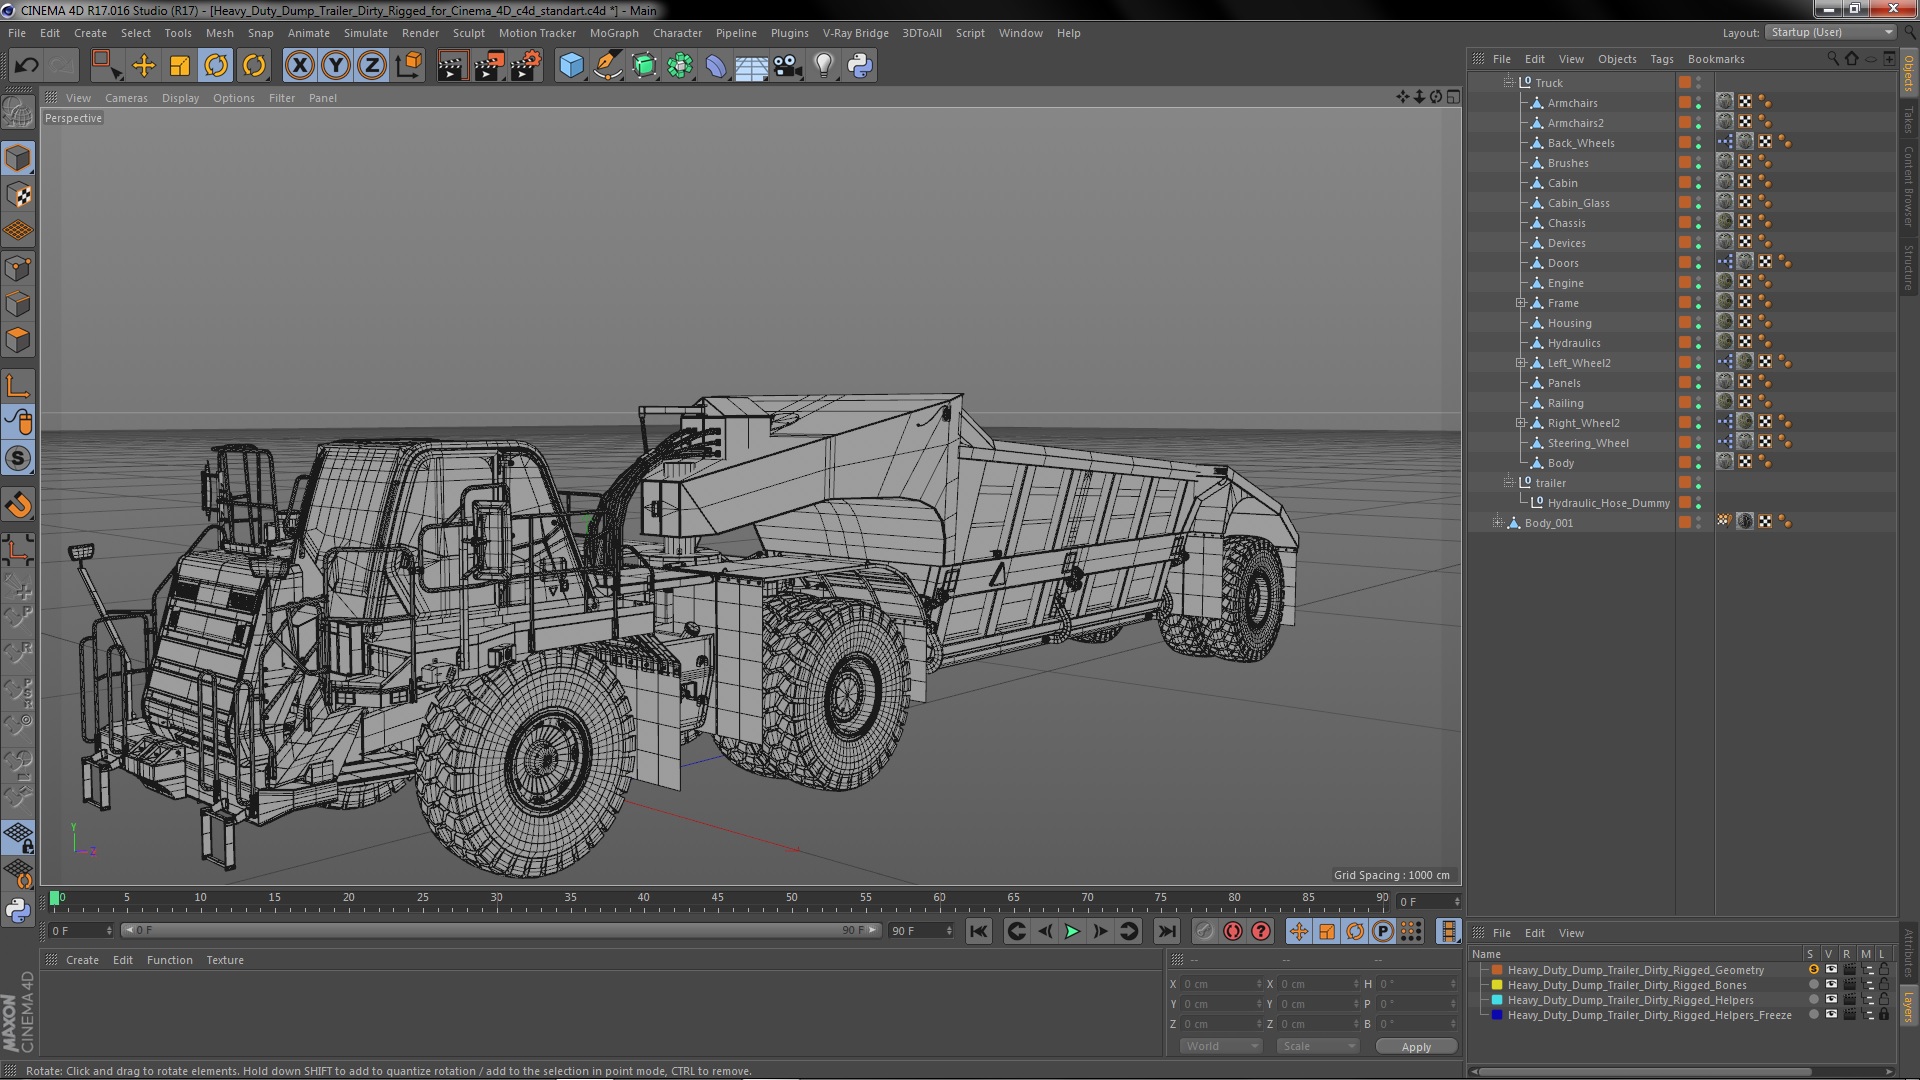Expand the Left_Wheel2 object

[x=1520, y=363]
